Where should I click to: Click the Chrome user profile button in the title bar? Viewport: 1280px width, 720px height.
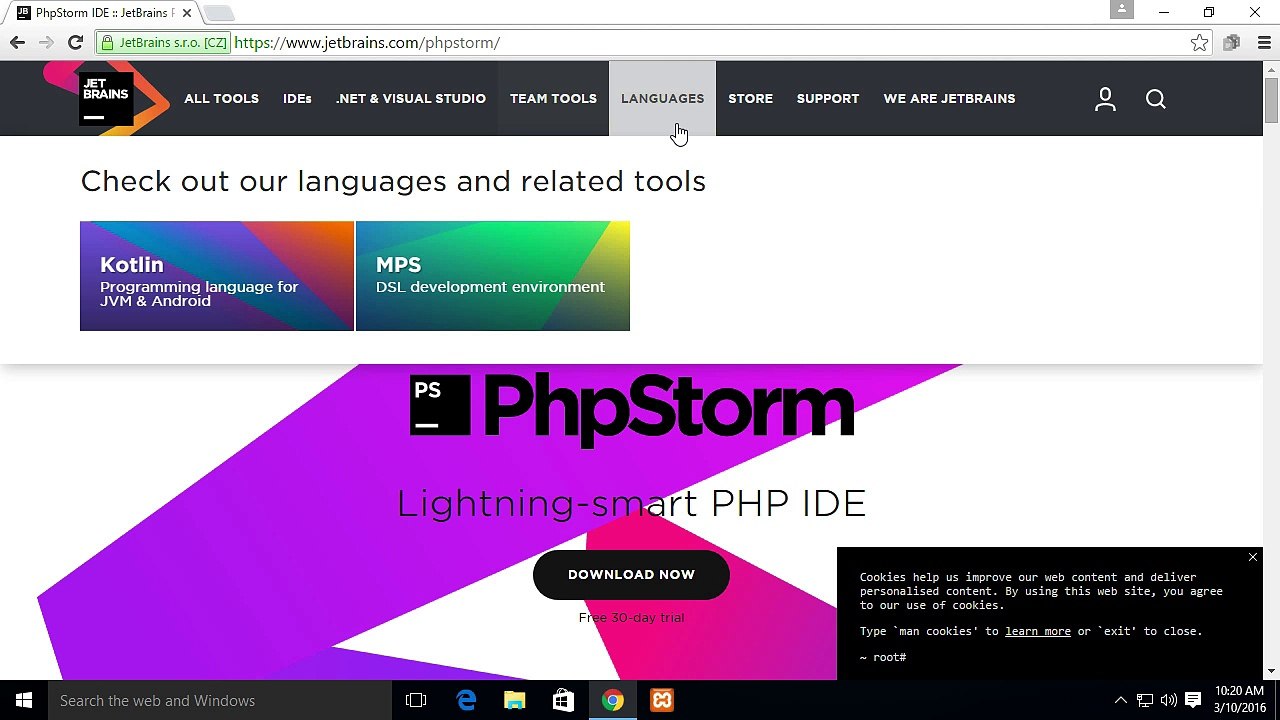point(1122,10)
